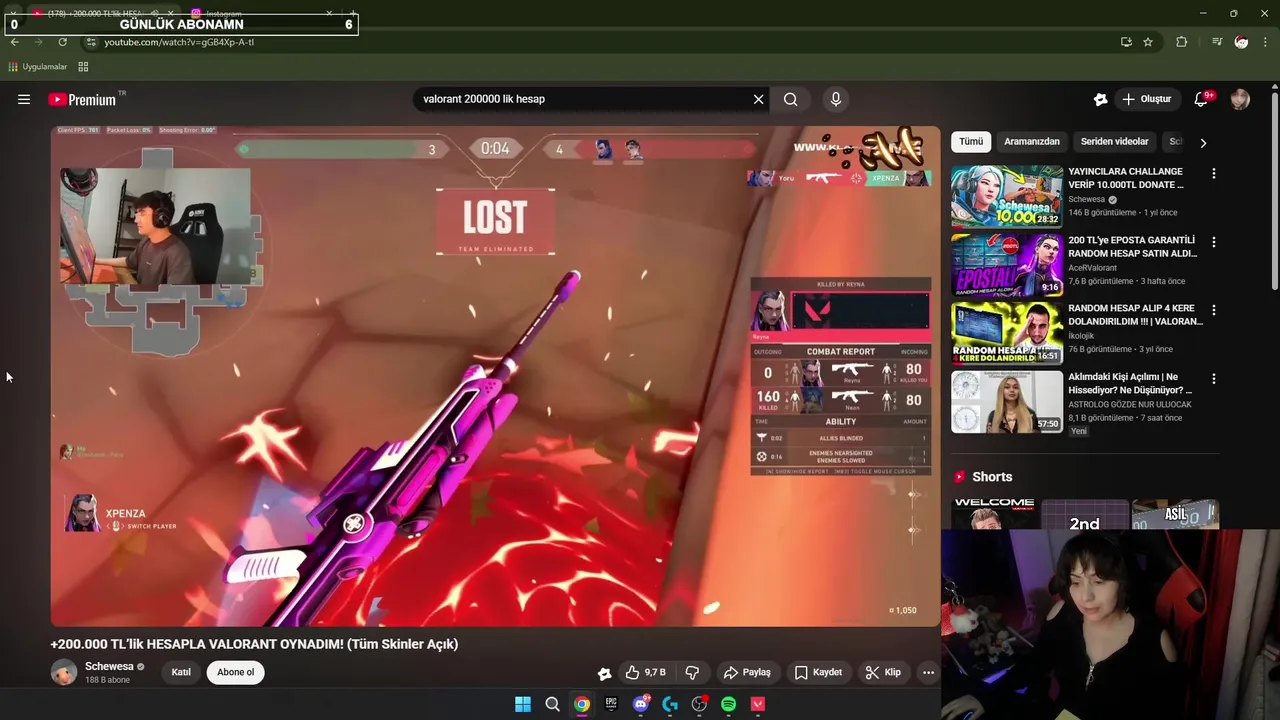Select the Tümü filter chip
Image resolution: width=1280 pixels, height=720 pixels.
[x=971, y=142]
